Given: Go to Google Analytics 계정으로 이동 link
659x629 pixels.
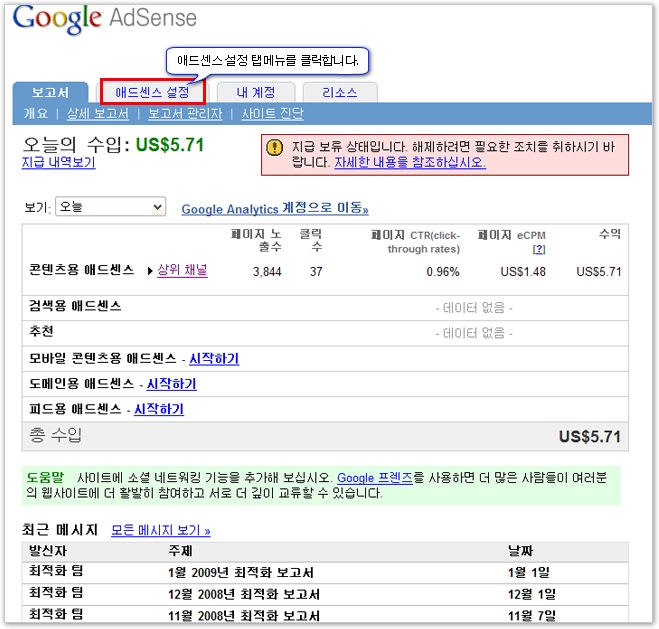Looking at the screenshot, I should (x=275, y=208).
